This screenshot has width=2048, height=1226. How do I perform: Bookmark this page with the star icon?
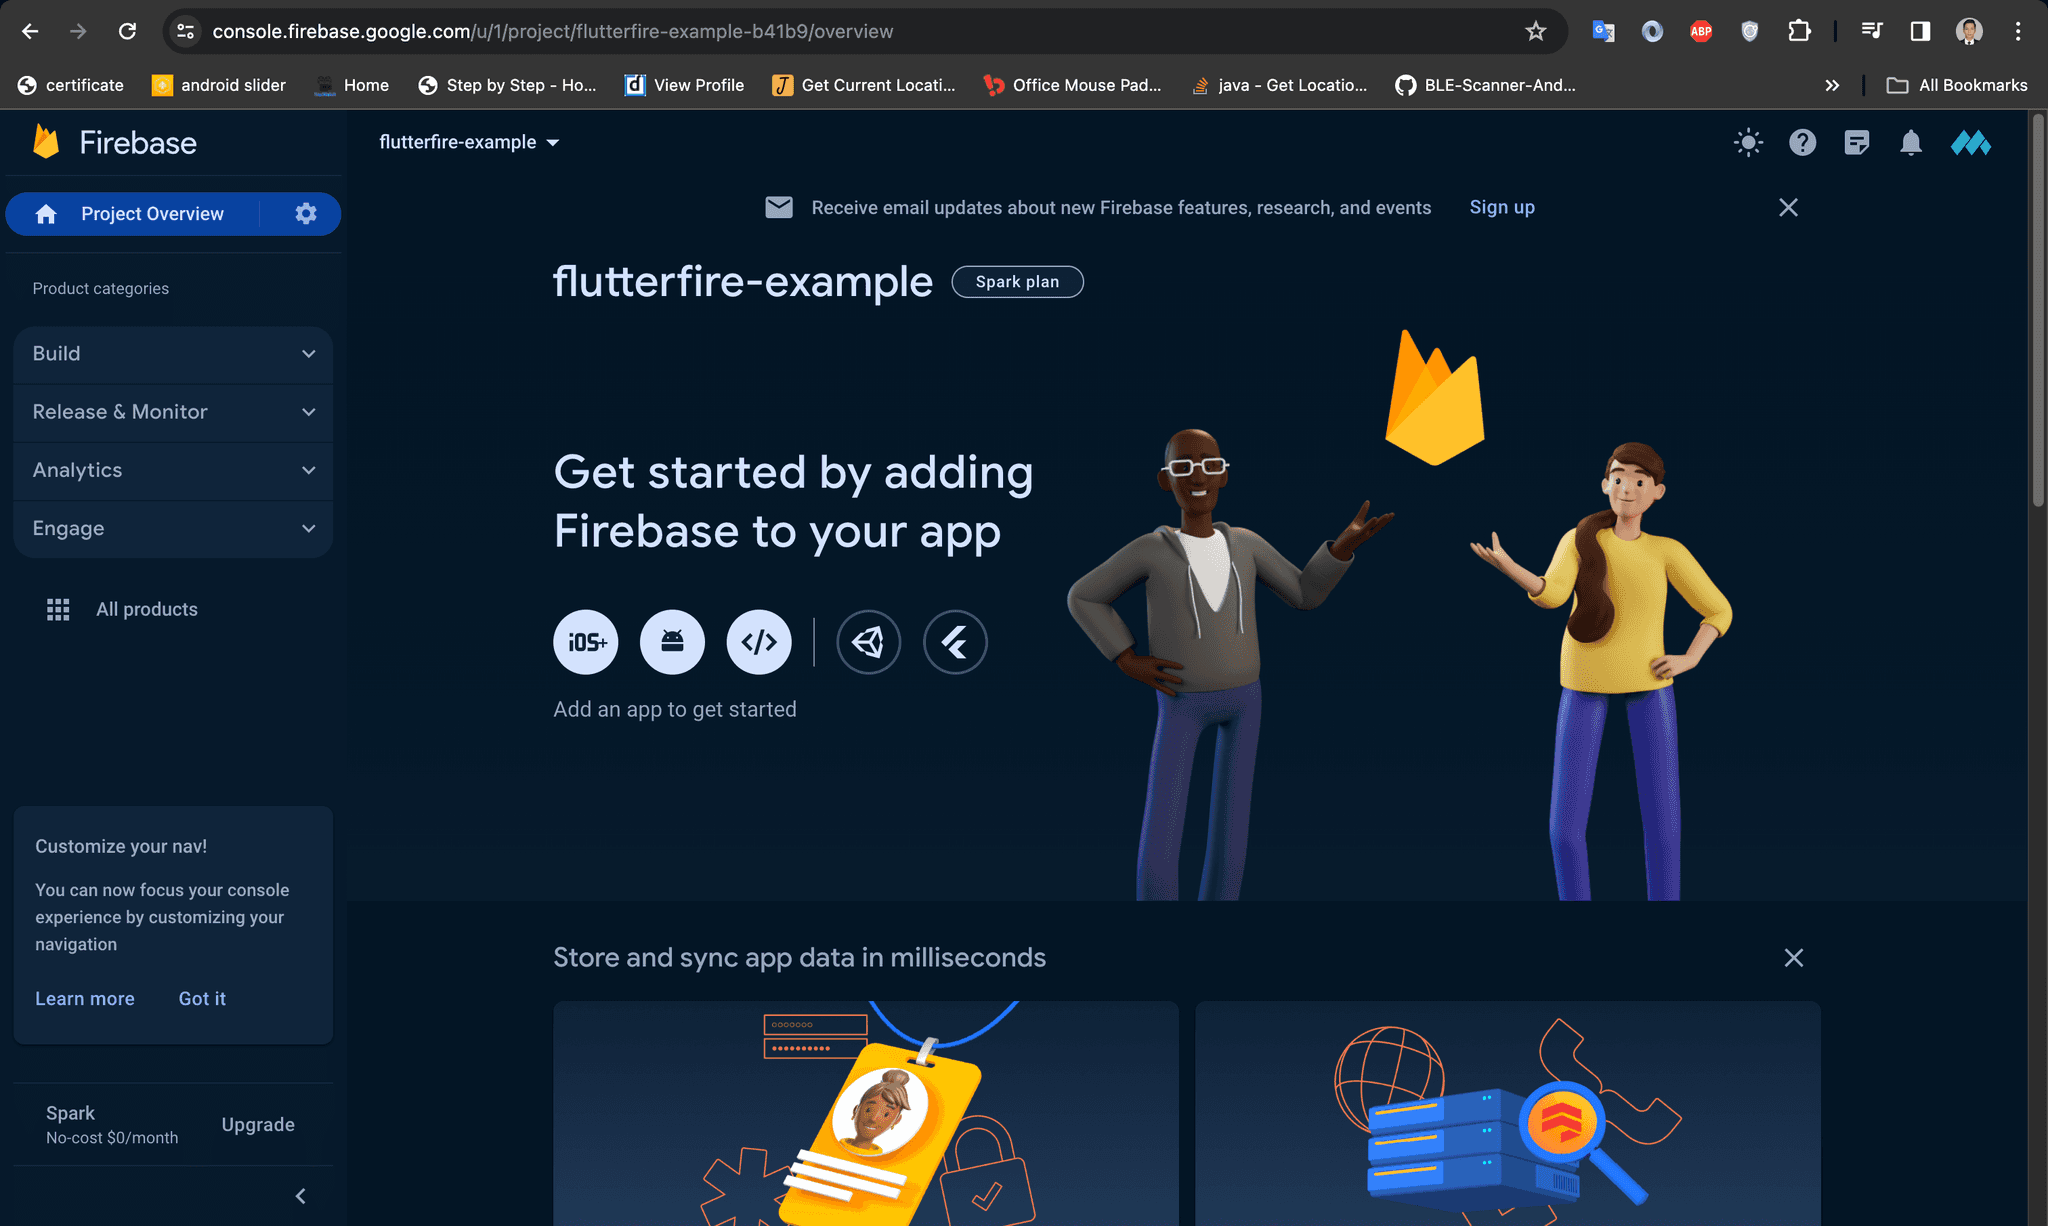point(1536,32)
